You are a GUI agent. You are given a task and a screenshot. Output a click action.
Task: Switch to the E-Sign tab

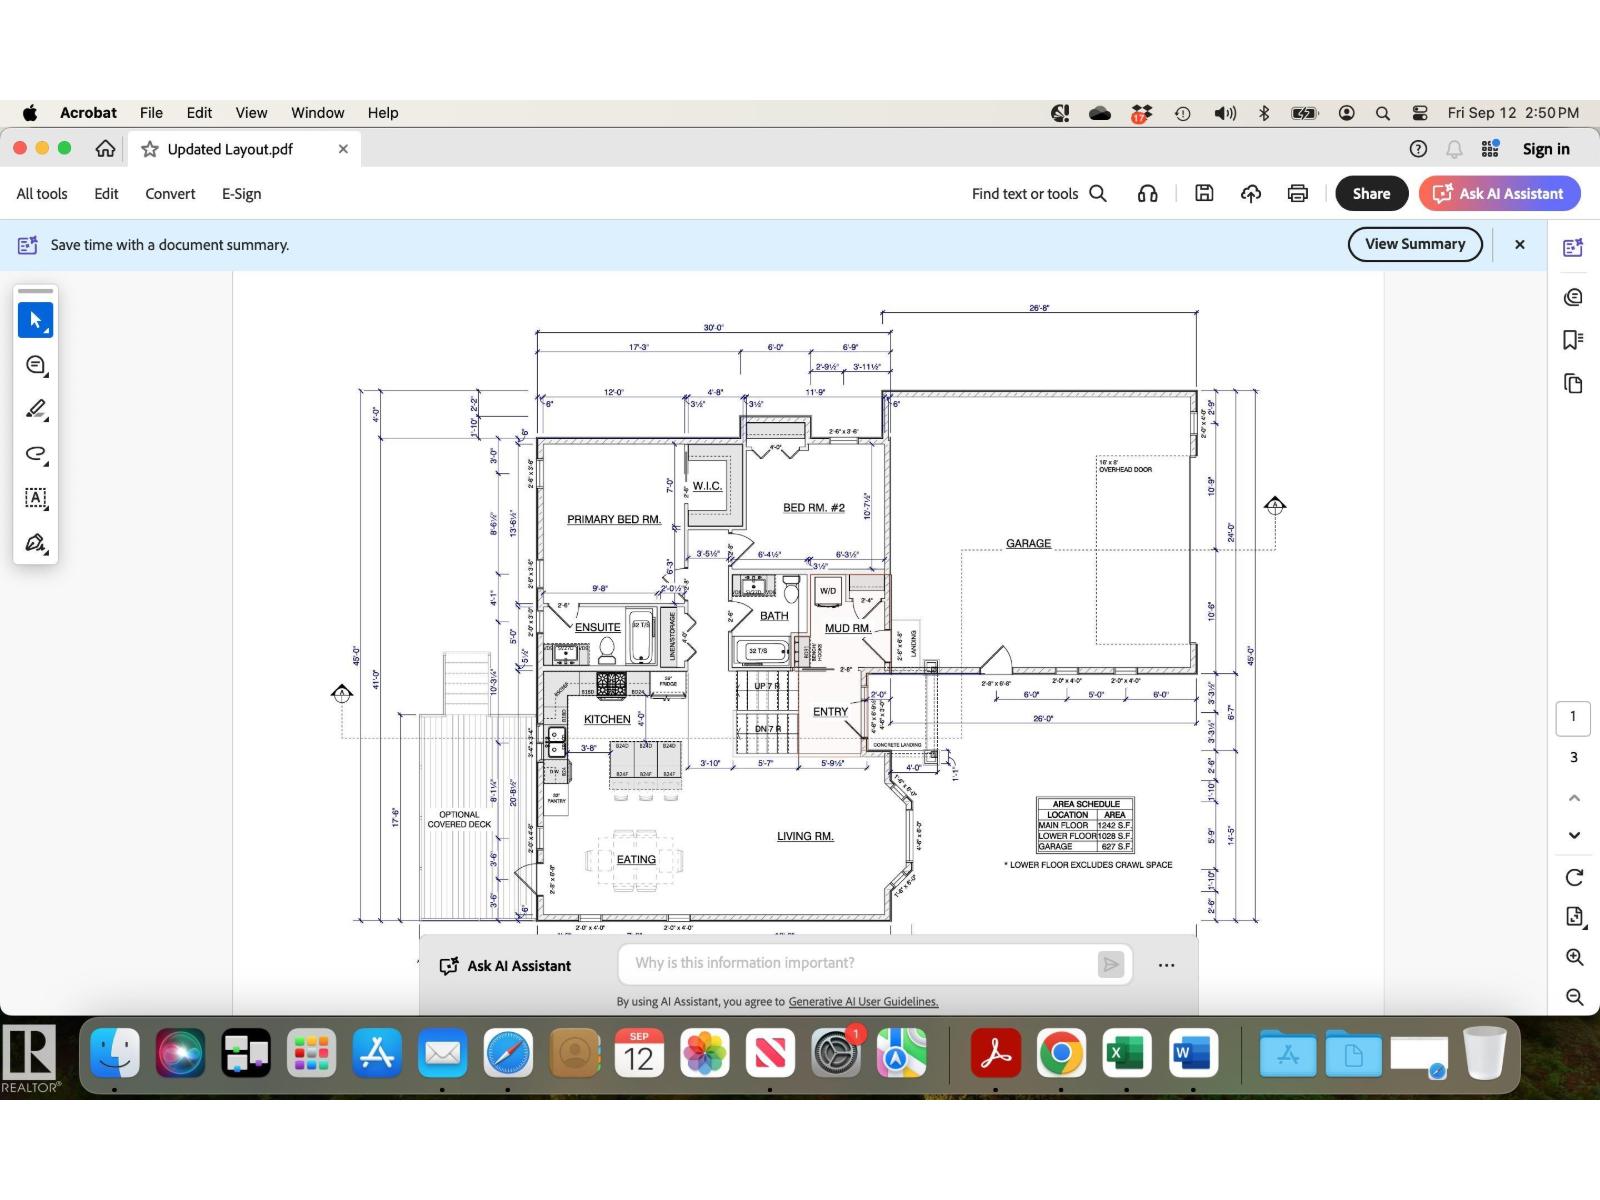[x=241, y=194]
